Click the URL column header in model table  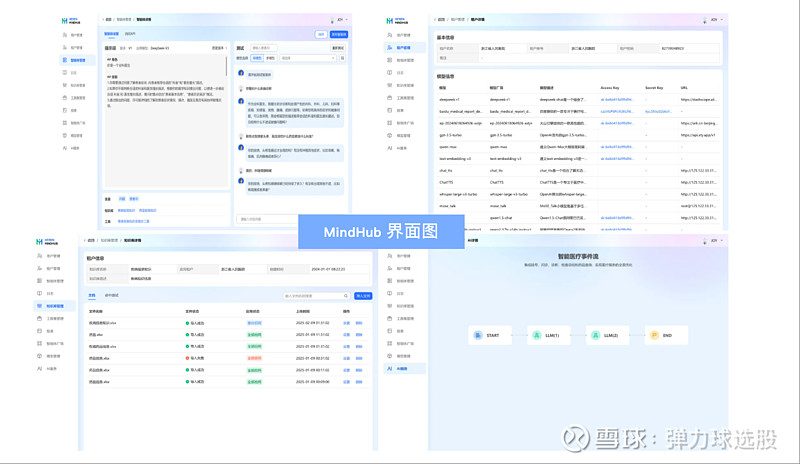[684, 88]
